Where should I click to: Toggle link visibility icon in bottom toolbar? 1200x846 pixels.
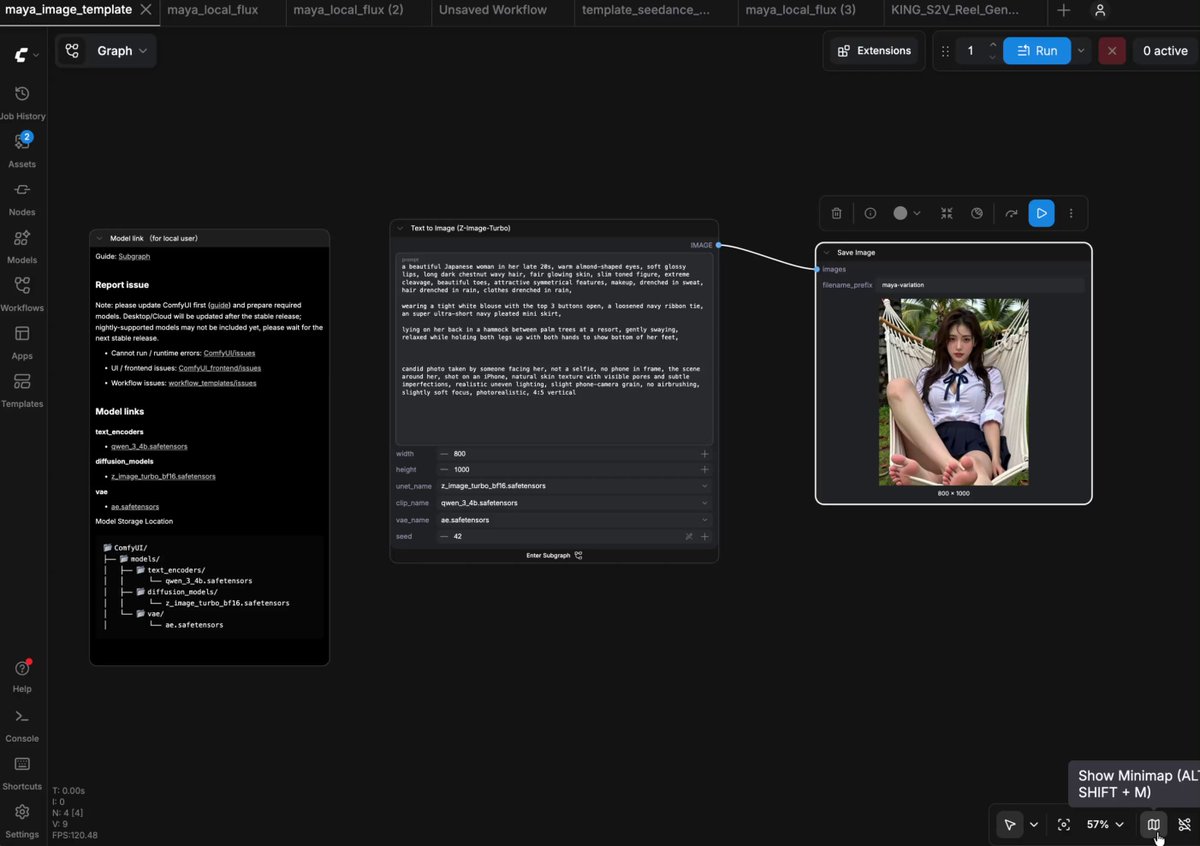(1184, 824)
